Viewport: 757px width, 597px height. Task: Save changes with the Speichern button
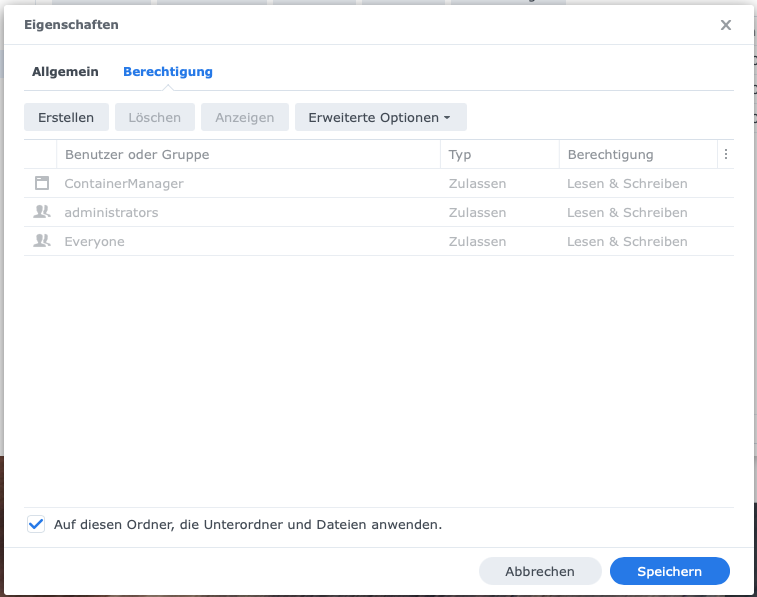click(x=669, y=571)
